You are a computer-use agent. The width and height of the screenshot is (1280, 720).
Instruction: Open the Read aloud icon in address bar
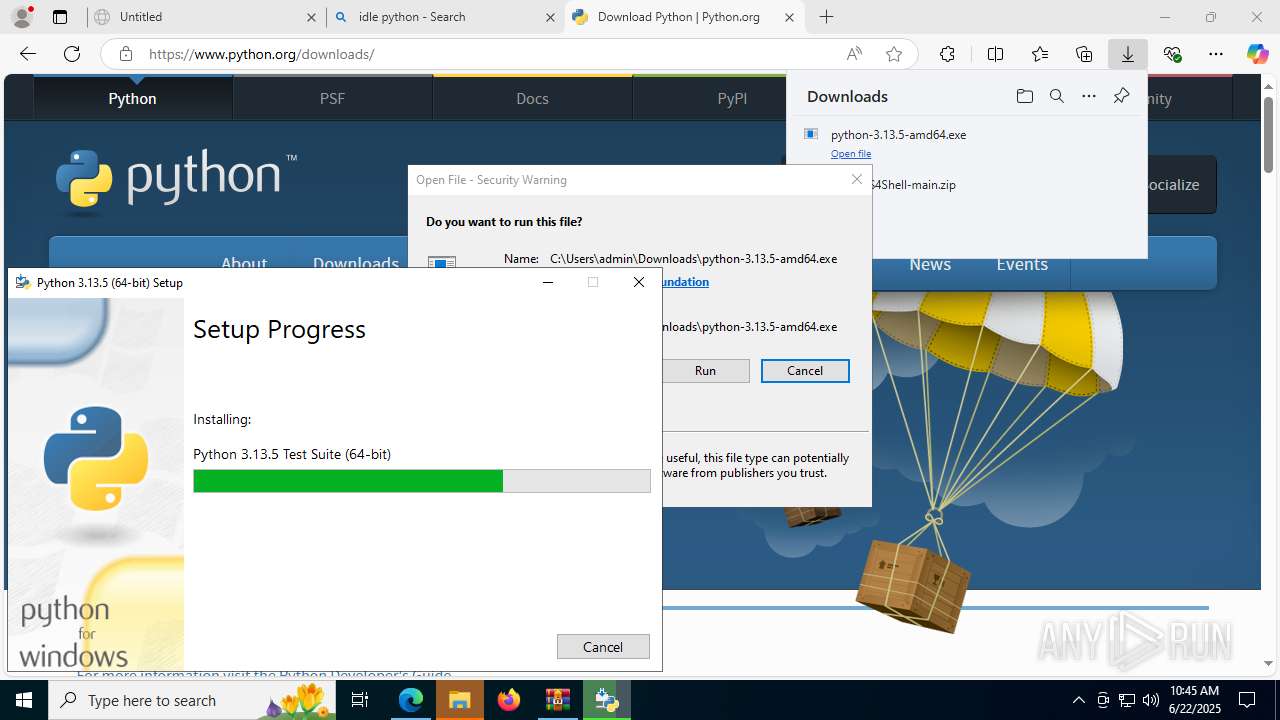(854, 54)
